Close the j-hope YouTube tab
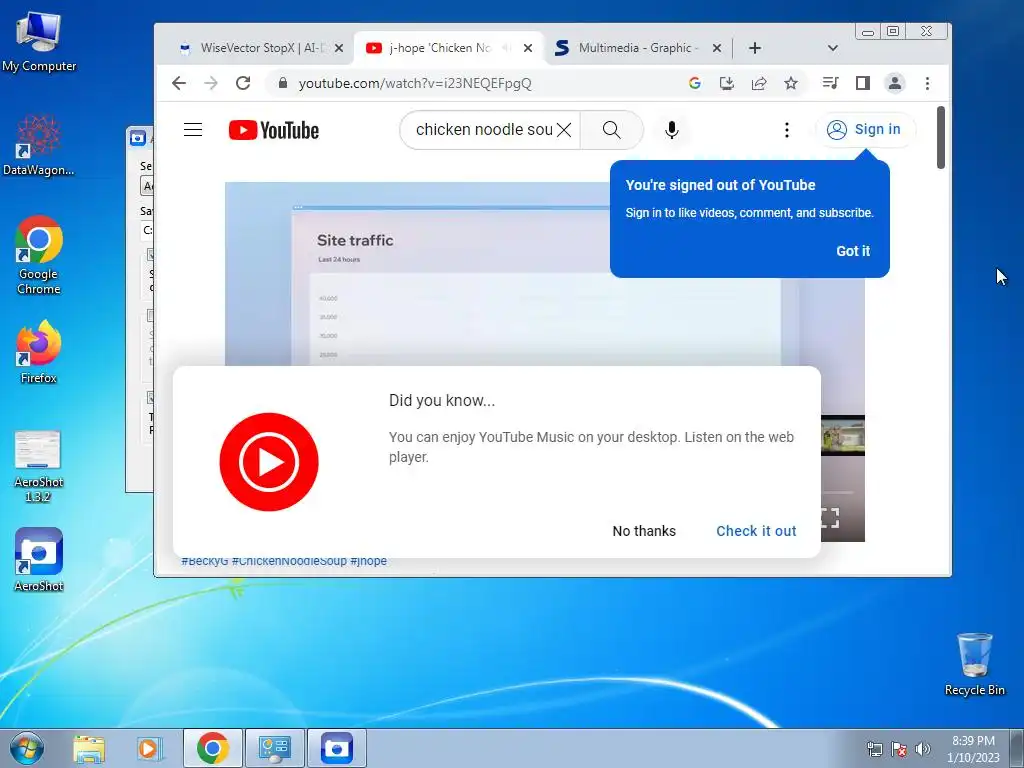Viewport: 1024px width, 768px height. tap(528, 48)
